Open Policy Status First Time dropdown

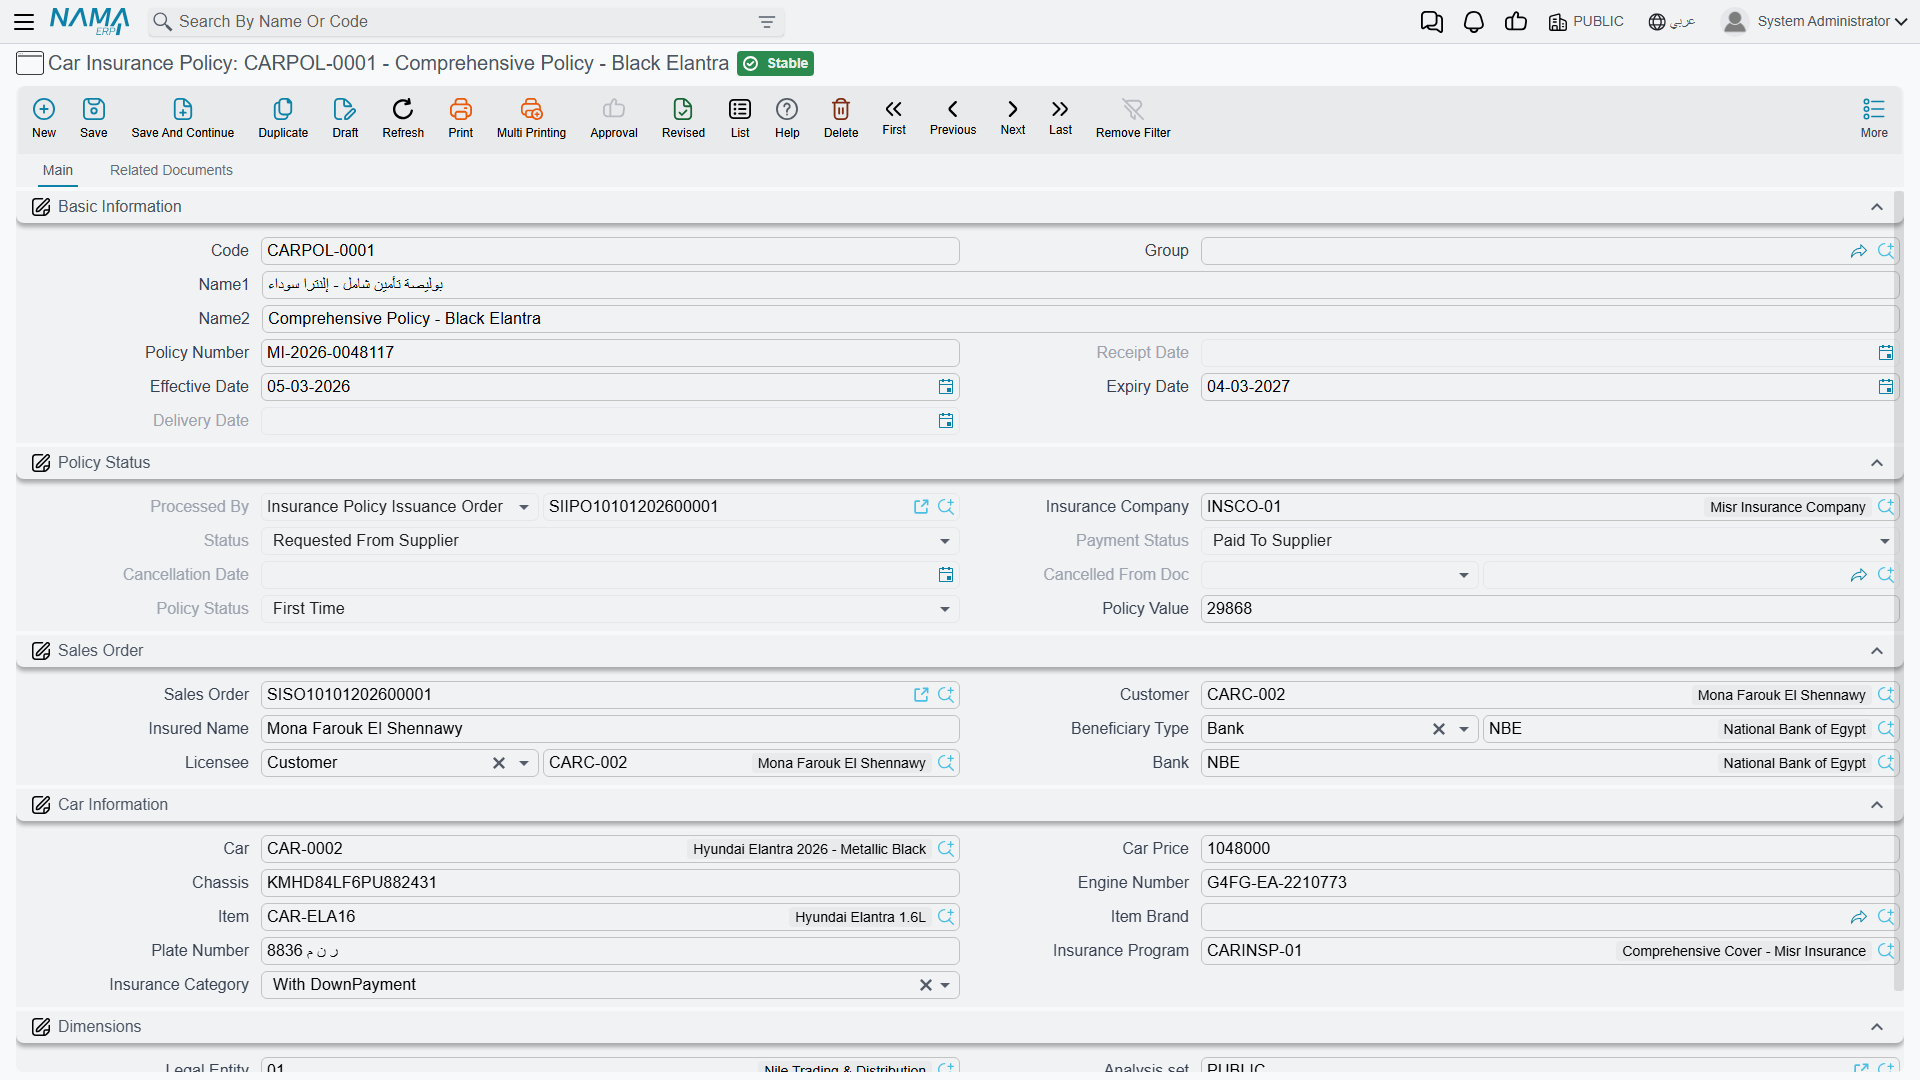[x=945, y=609]
